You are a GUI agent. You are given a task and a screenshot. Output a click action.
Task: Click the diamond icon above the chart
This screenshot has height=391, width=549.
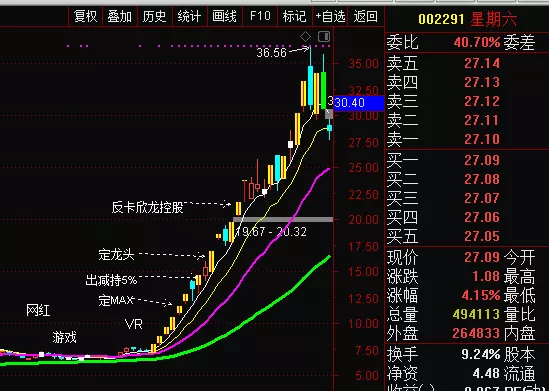click(306, 36)
